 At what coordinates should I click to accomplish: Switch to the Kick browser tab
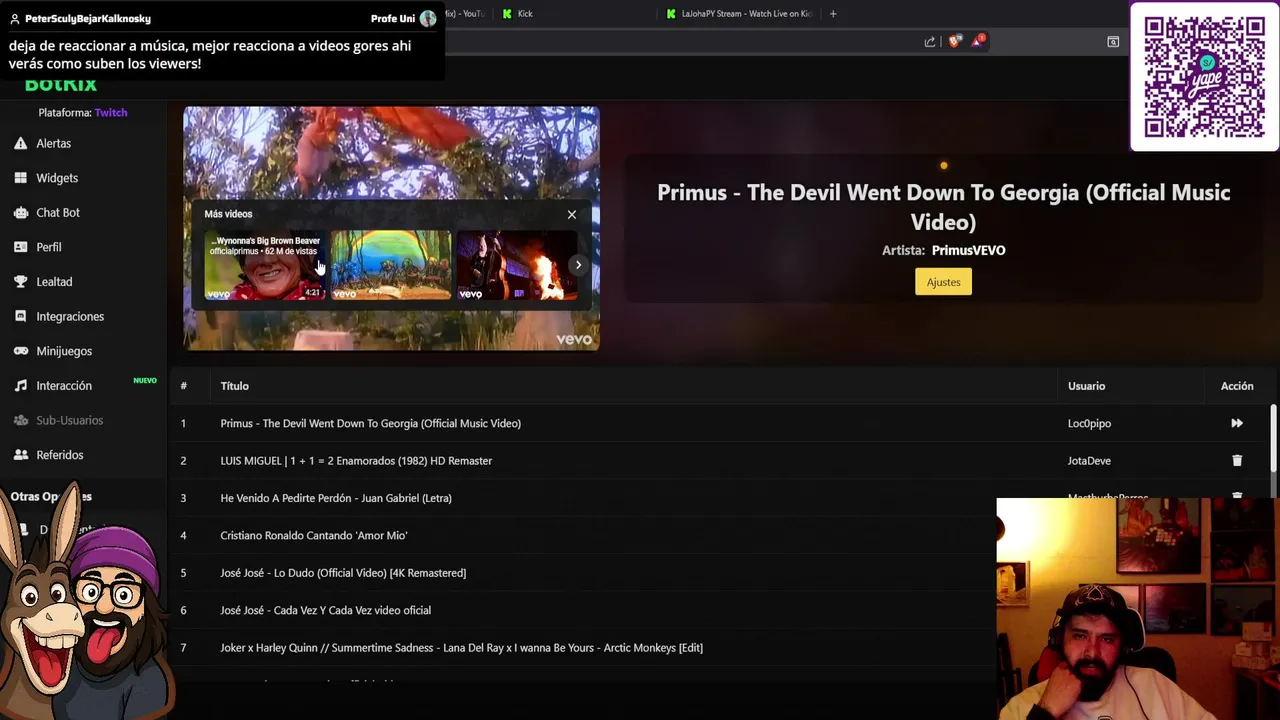[524, 14]
